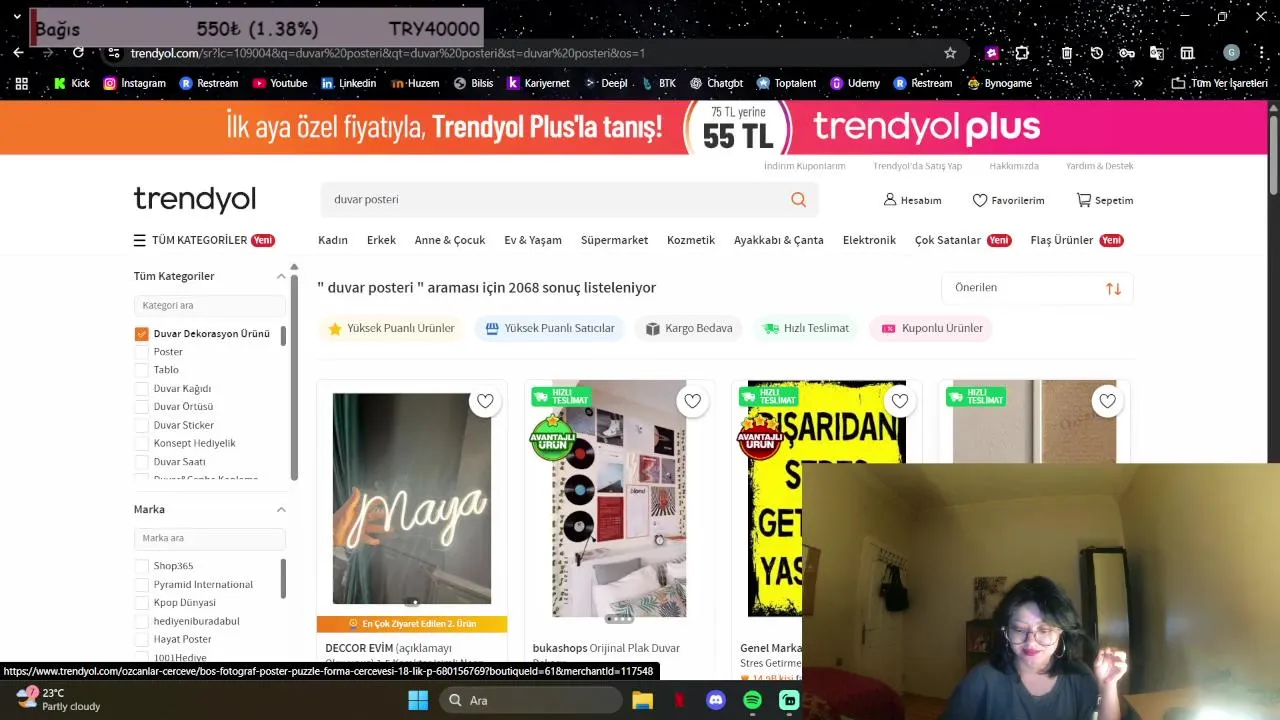
Task: Check the Tablo category checkbox
Action: point(141,370)
